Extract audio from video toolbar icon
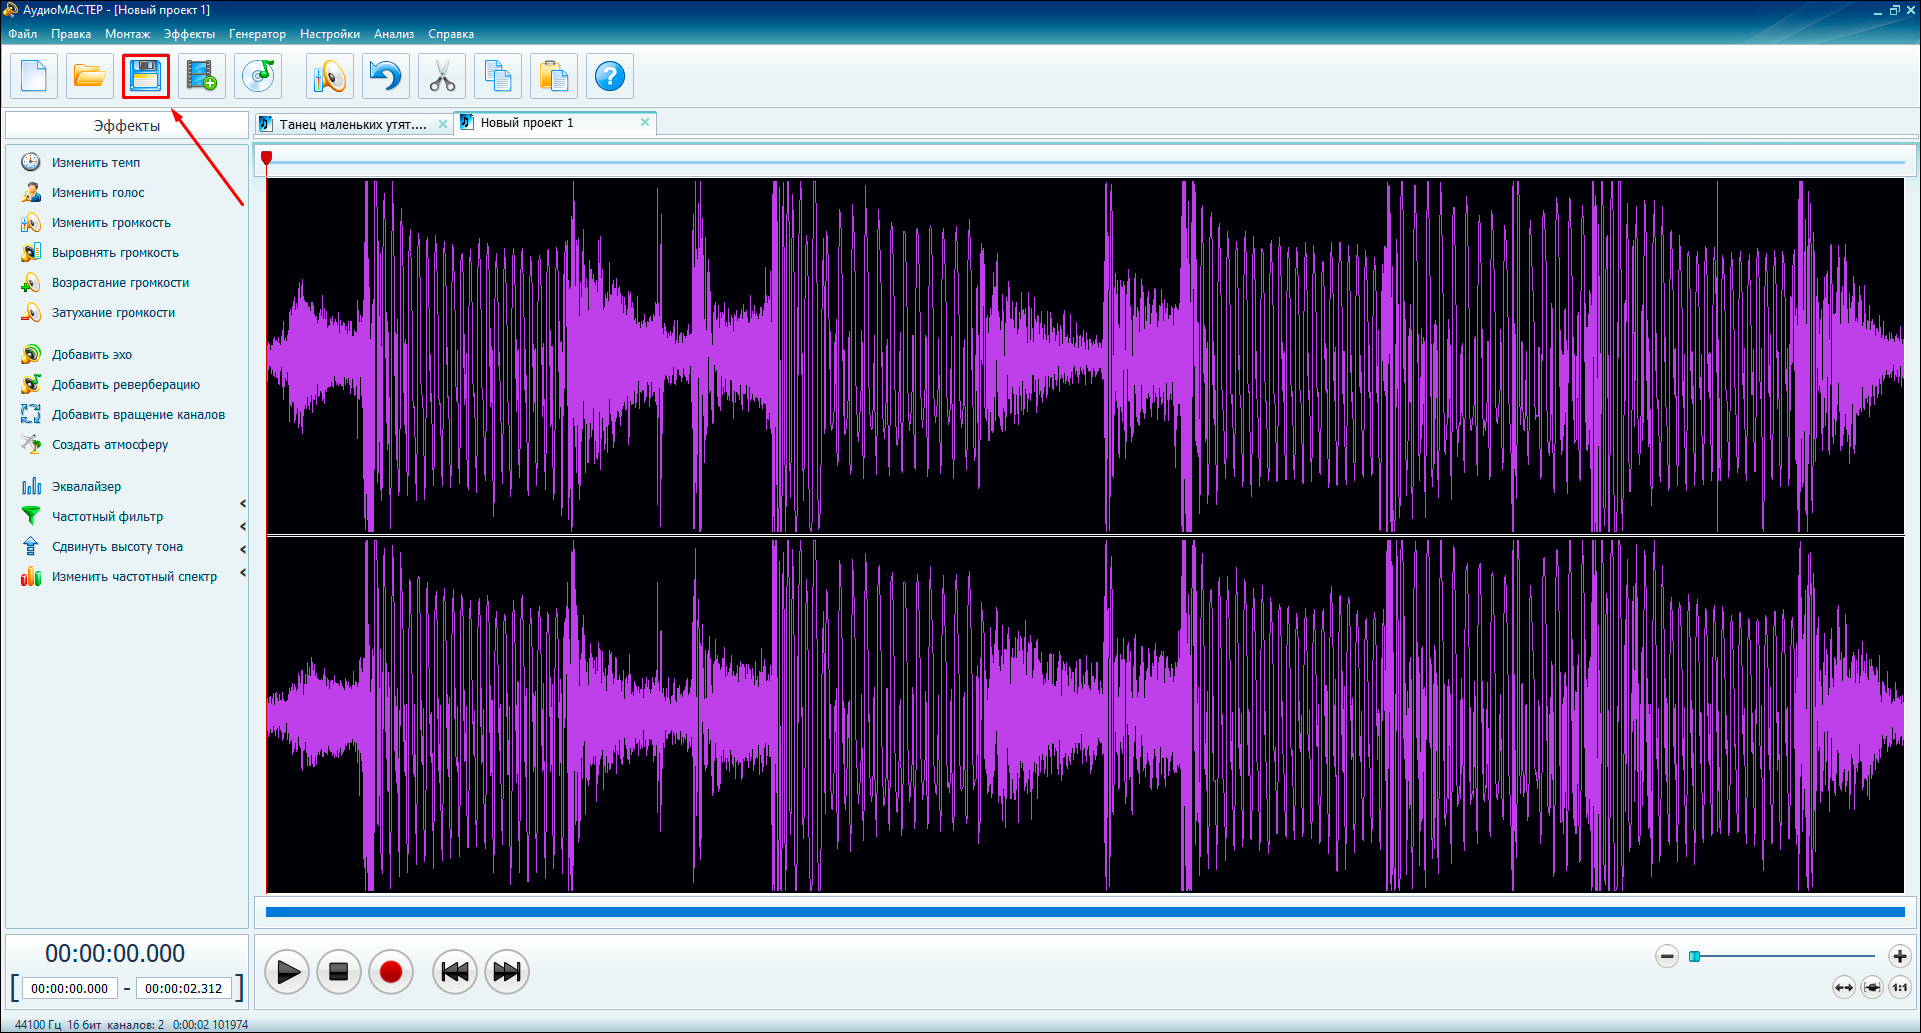Image resolution: width=1921 pixels, height=1033 pixels. click(202, 76)
